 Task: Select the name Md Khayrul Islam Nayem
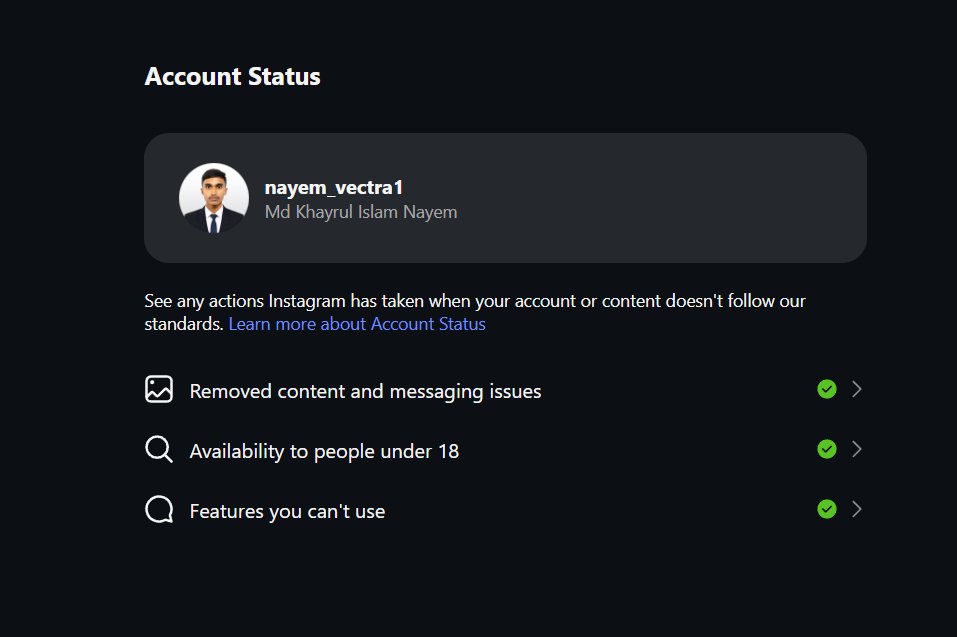coord(361,212)
